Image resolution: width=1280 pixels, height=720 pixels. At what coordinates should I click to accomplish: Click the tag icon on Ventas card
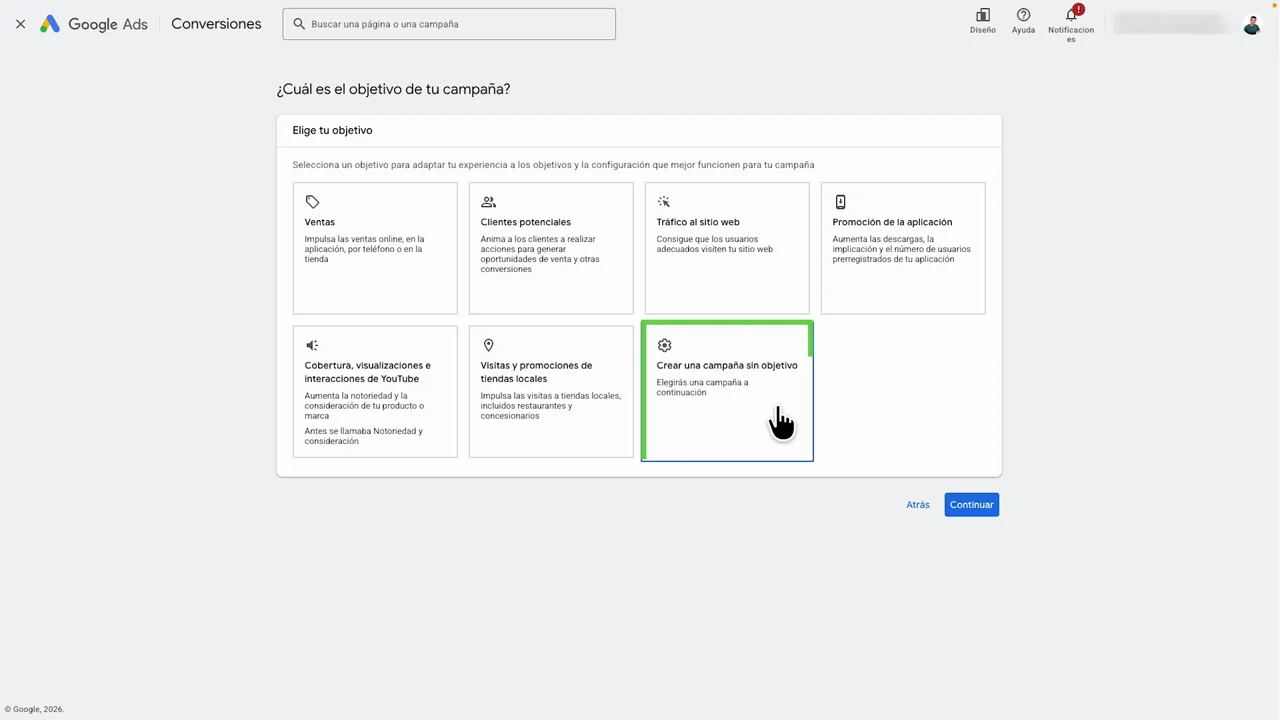click(x=312, y=202)
